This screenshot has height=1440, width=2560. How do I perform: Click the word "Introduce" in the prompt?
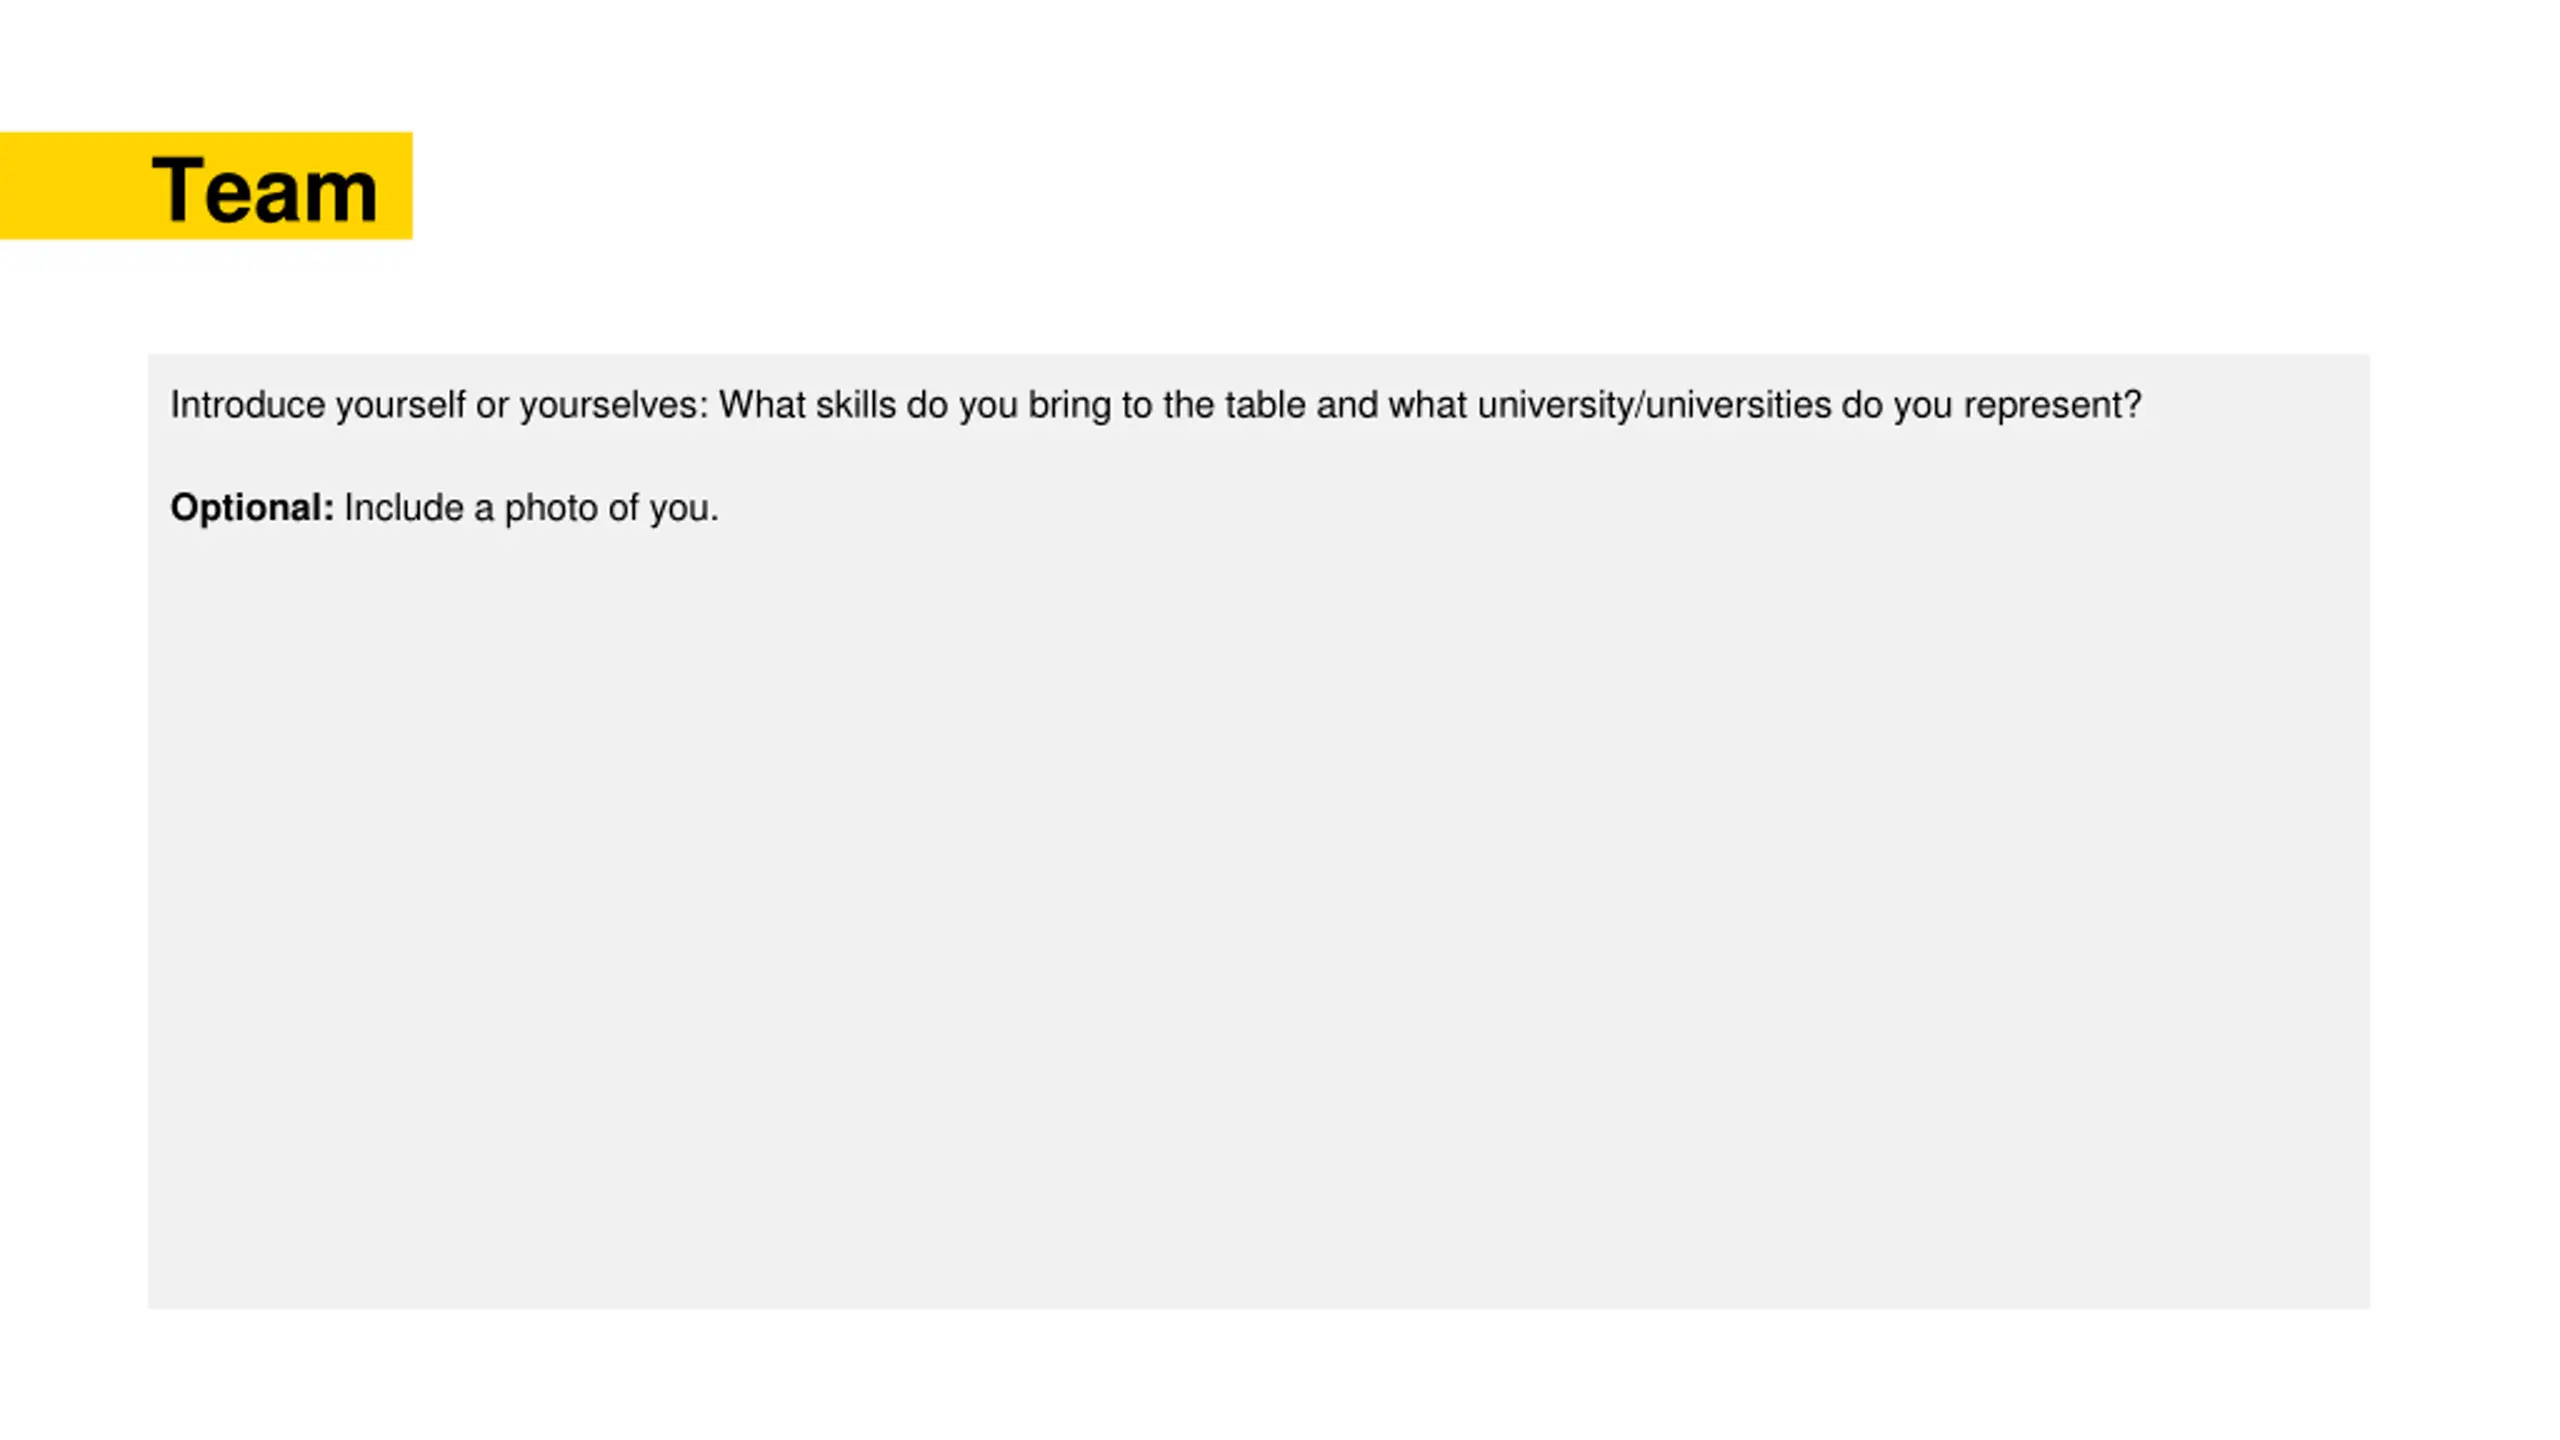pos(248,404)
